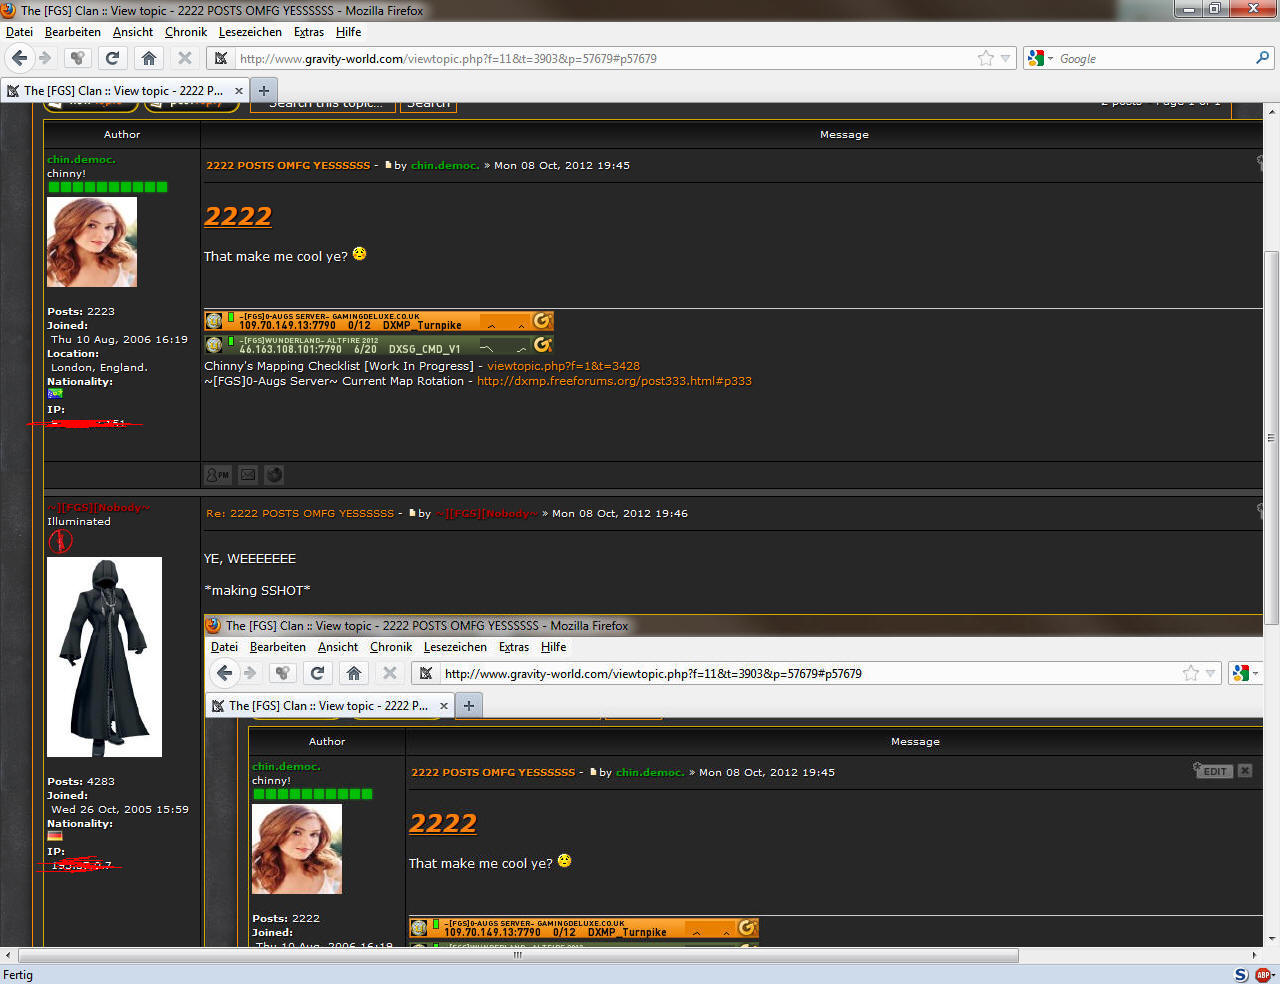Screen dimensions: 1280x984
Task: Open the Bearbeiten menu
Action: click(72, 32)
